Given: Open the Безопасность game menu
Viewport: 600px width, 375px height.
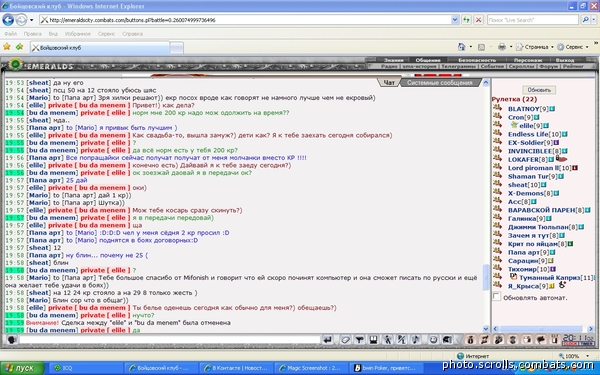Looking at the screenshot, I should click(477, 60).
